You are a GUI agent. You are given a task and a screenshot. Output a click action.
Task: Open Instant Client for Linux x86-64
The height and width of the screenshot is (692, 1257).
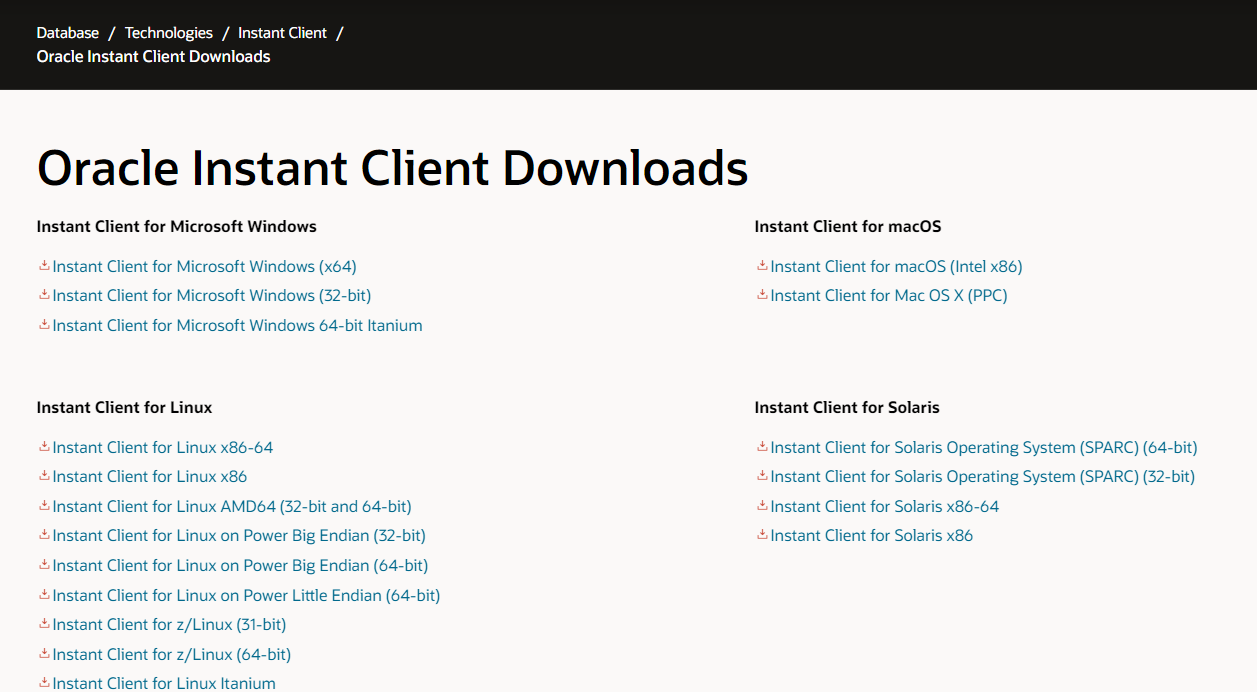pyautogui.click(x=163, y=447)
